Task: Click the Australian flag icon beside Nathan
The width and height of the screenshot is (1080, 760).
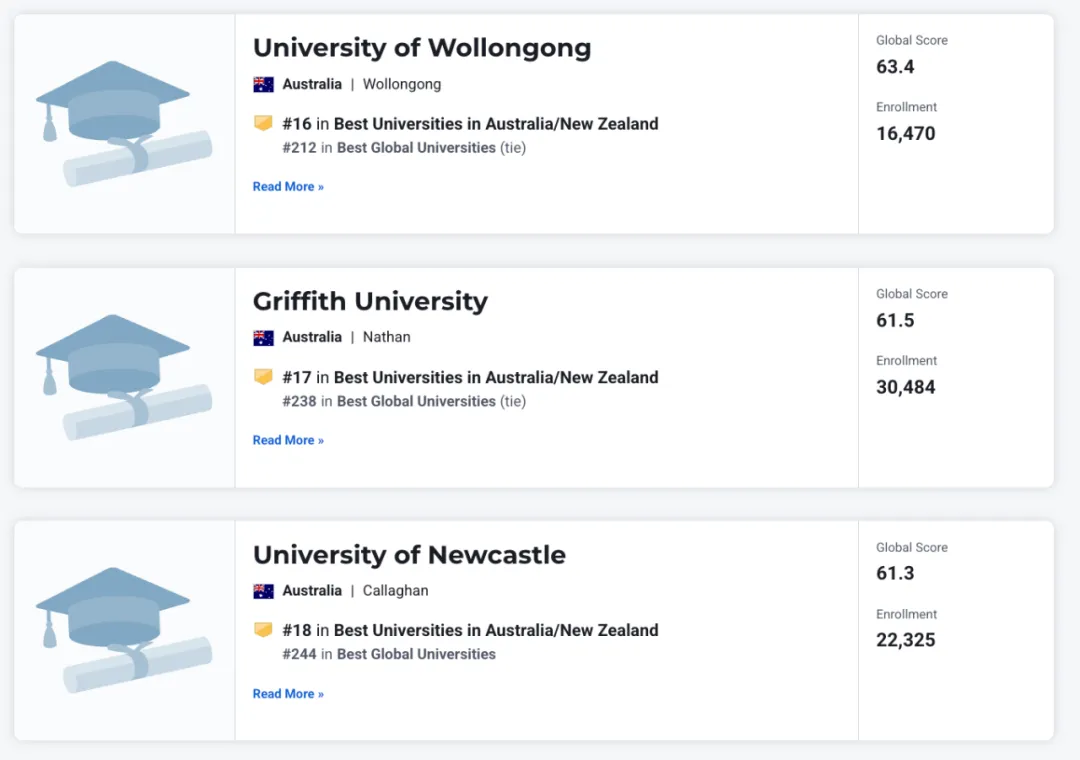Action: [x=263, y=338]
